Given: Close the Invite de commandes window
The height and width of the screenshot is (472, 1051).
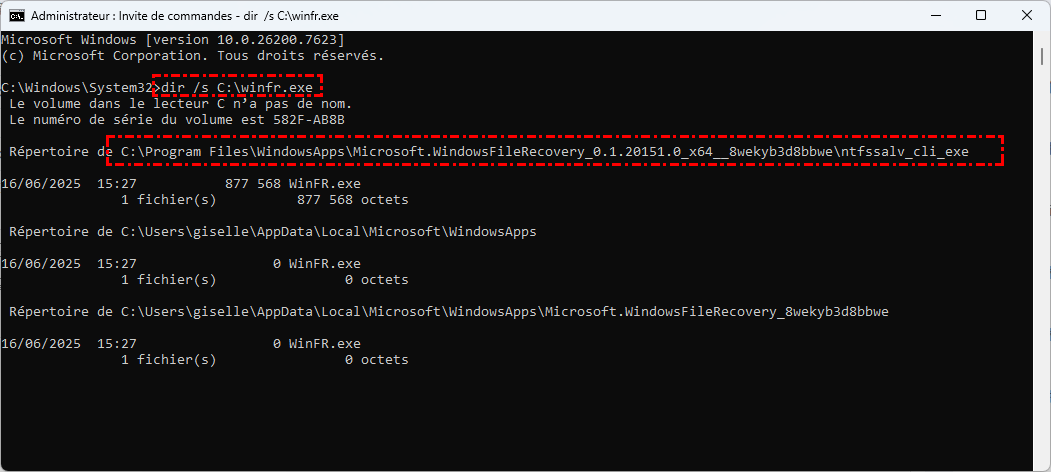Looking at the screenshot, I should coord(1026,16).
